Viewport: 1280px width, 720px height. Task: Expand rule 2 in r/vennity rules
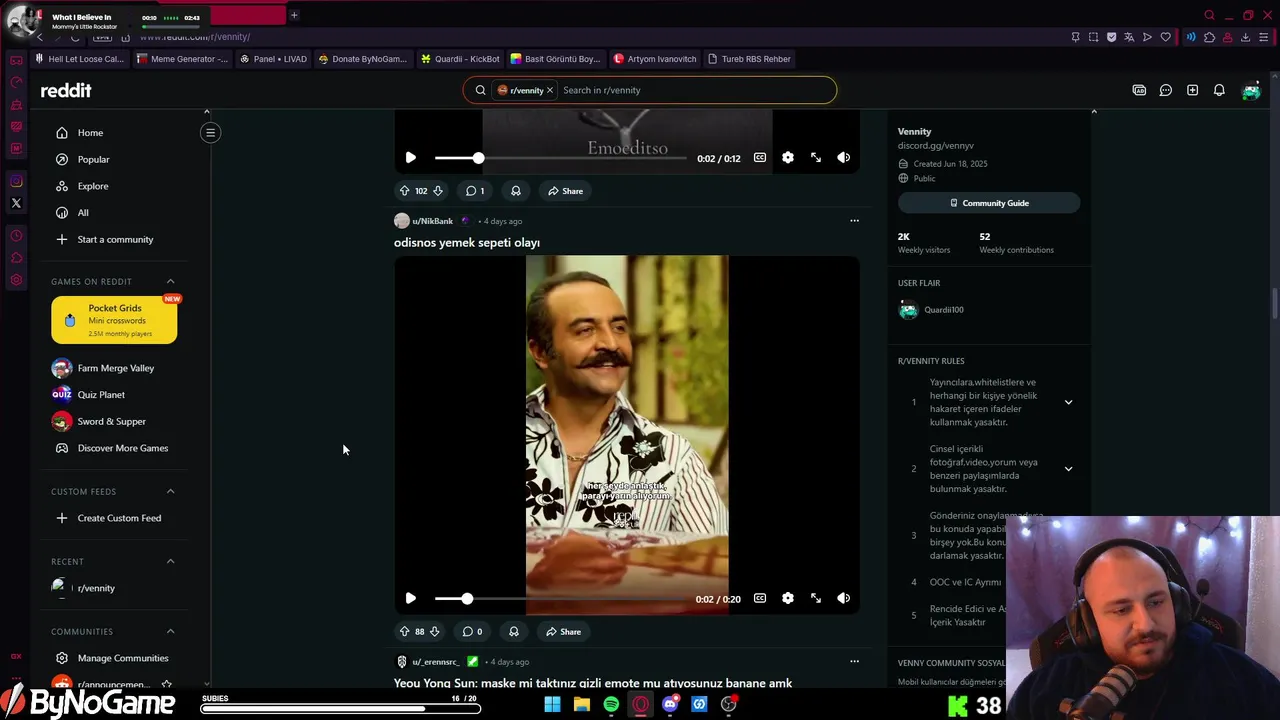coord(1068,468)
